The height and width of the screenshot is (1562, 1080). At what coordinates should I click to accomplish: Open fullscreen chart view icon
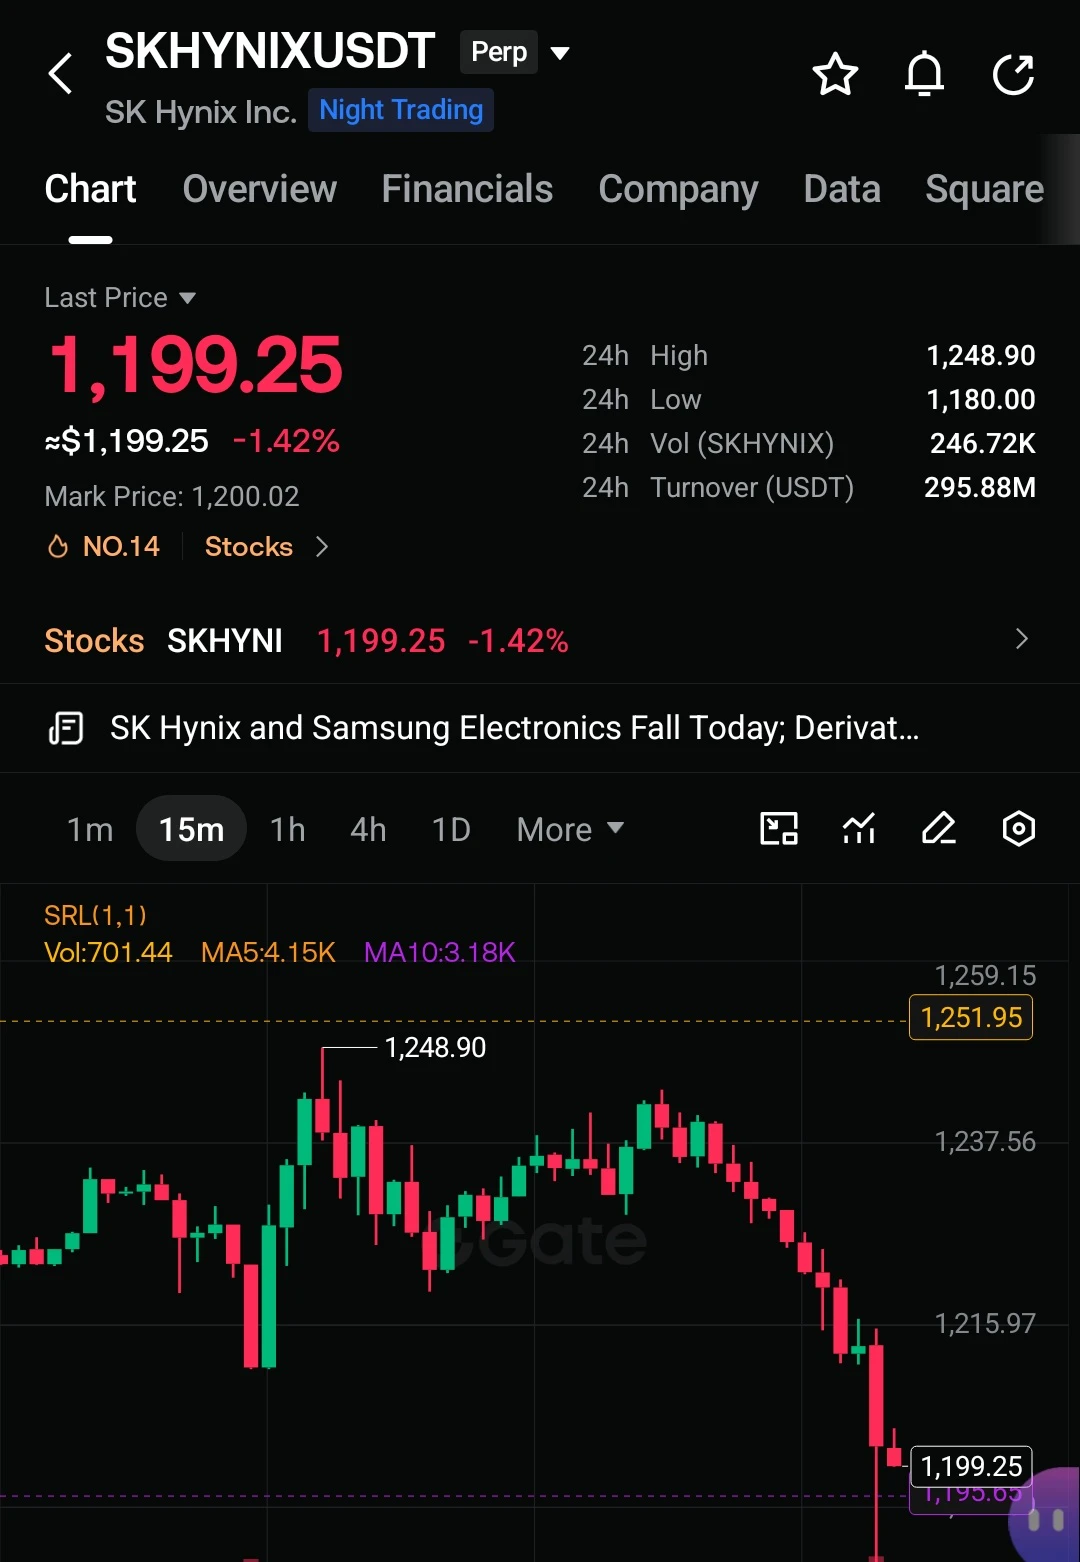pyautogui.click(x=779, y=828)
